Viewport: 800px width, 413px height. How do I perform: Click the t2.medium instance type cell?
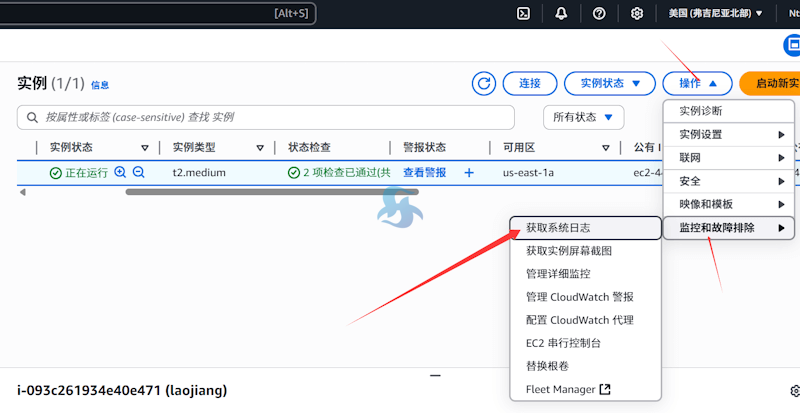199,173
